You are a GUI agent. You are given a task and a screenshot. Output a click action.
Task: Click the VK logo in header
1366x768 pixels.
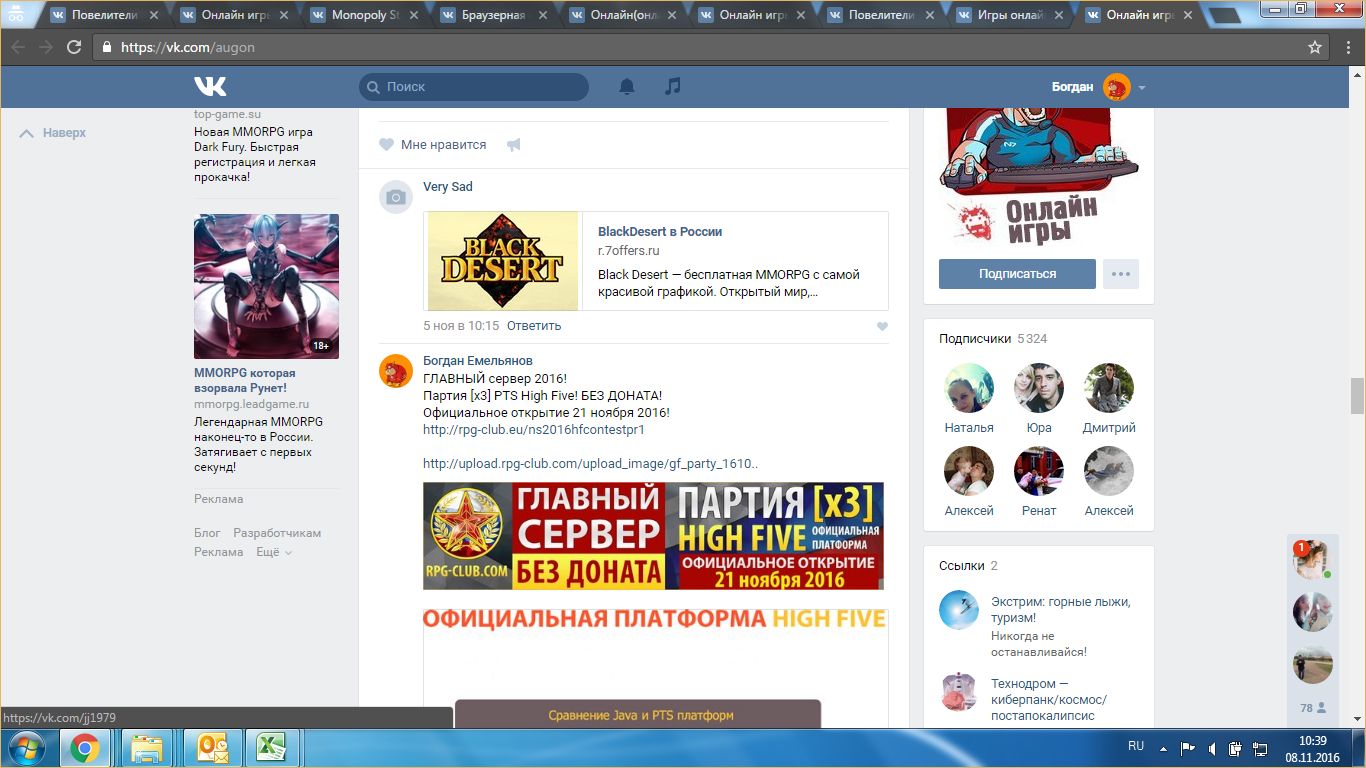click(x=210, y=87)
